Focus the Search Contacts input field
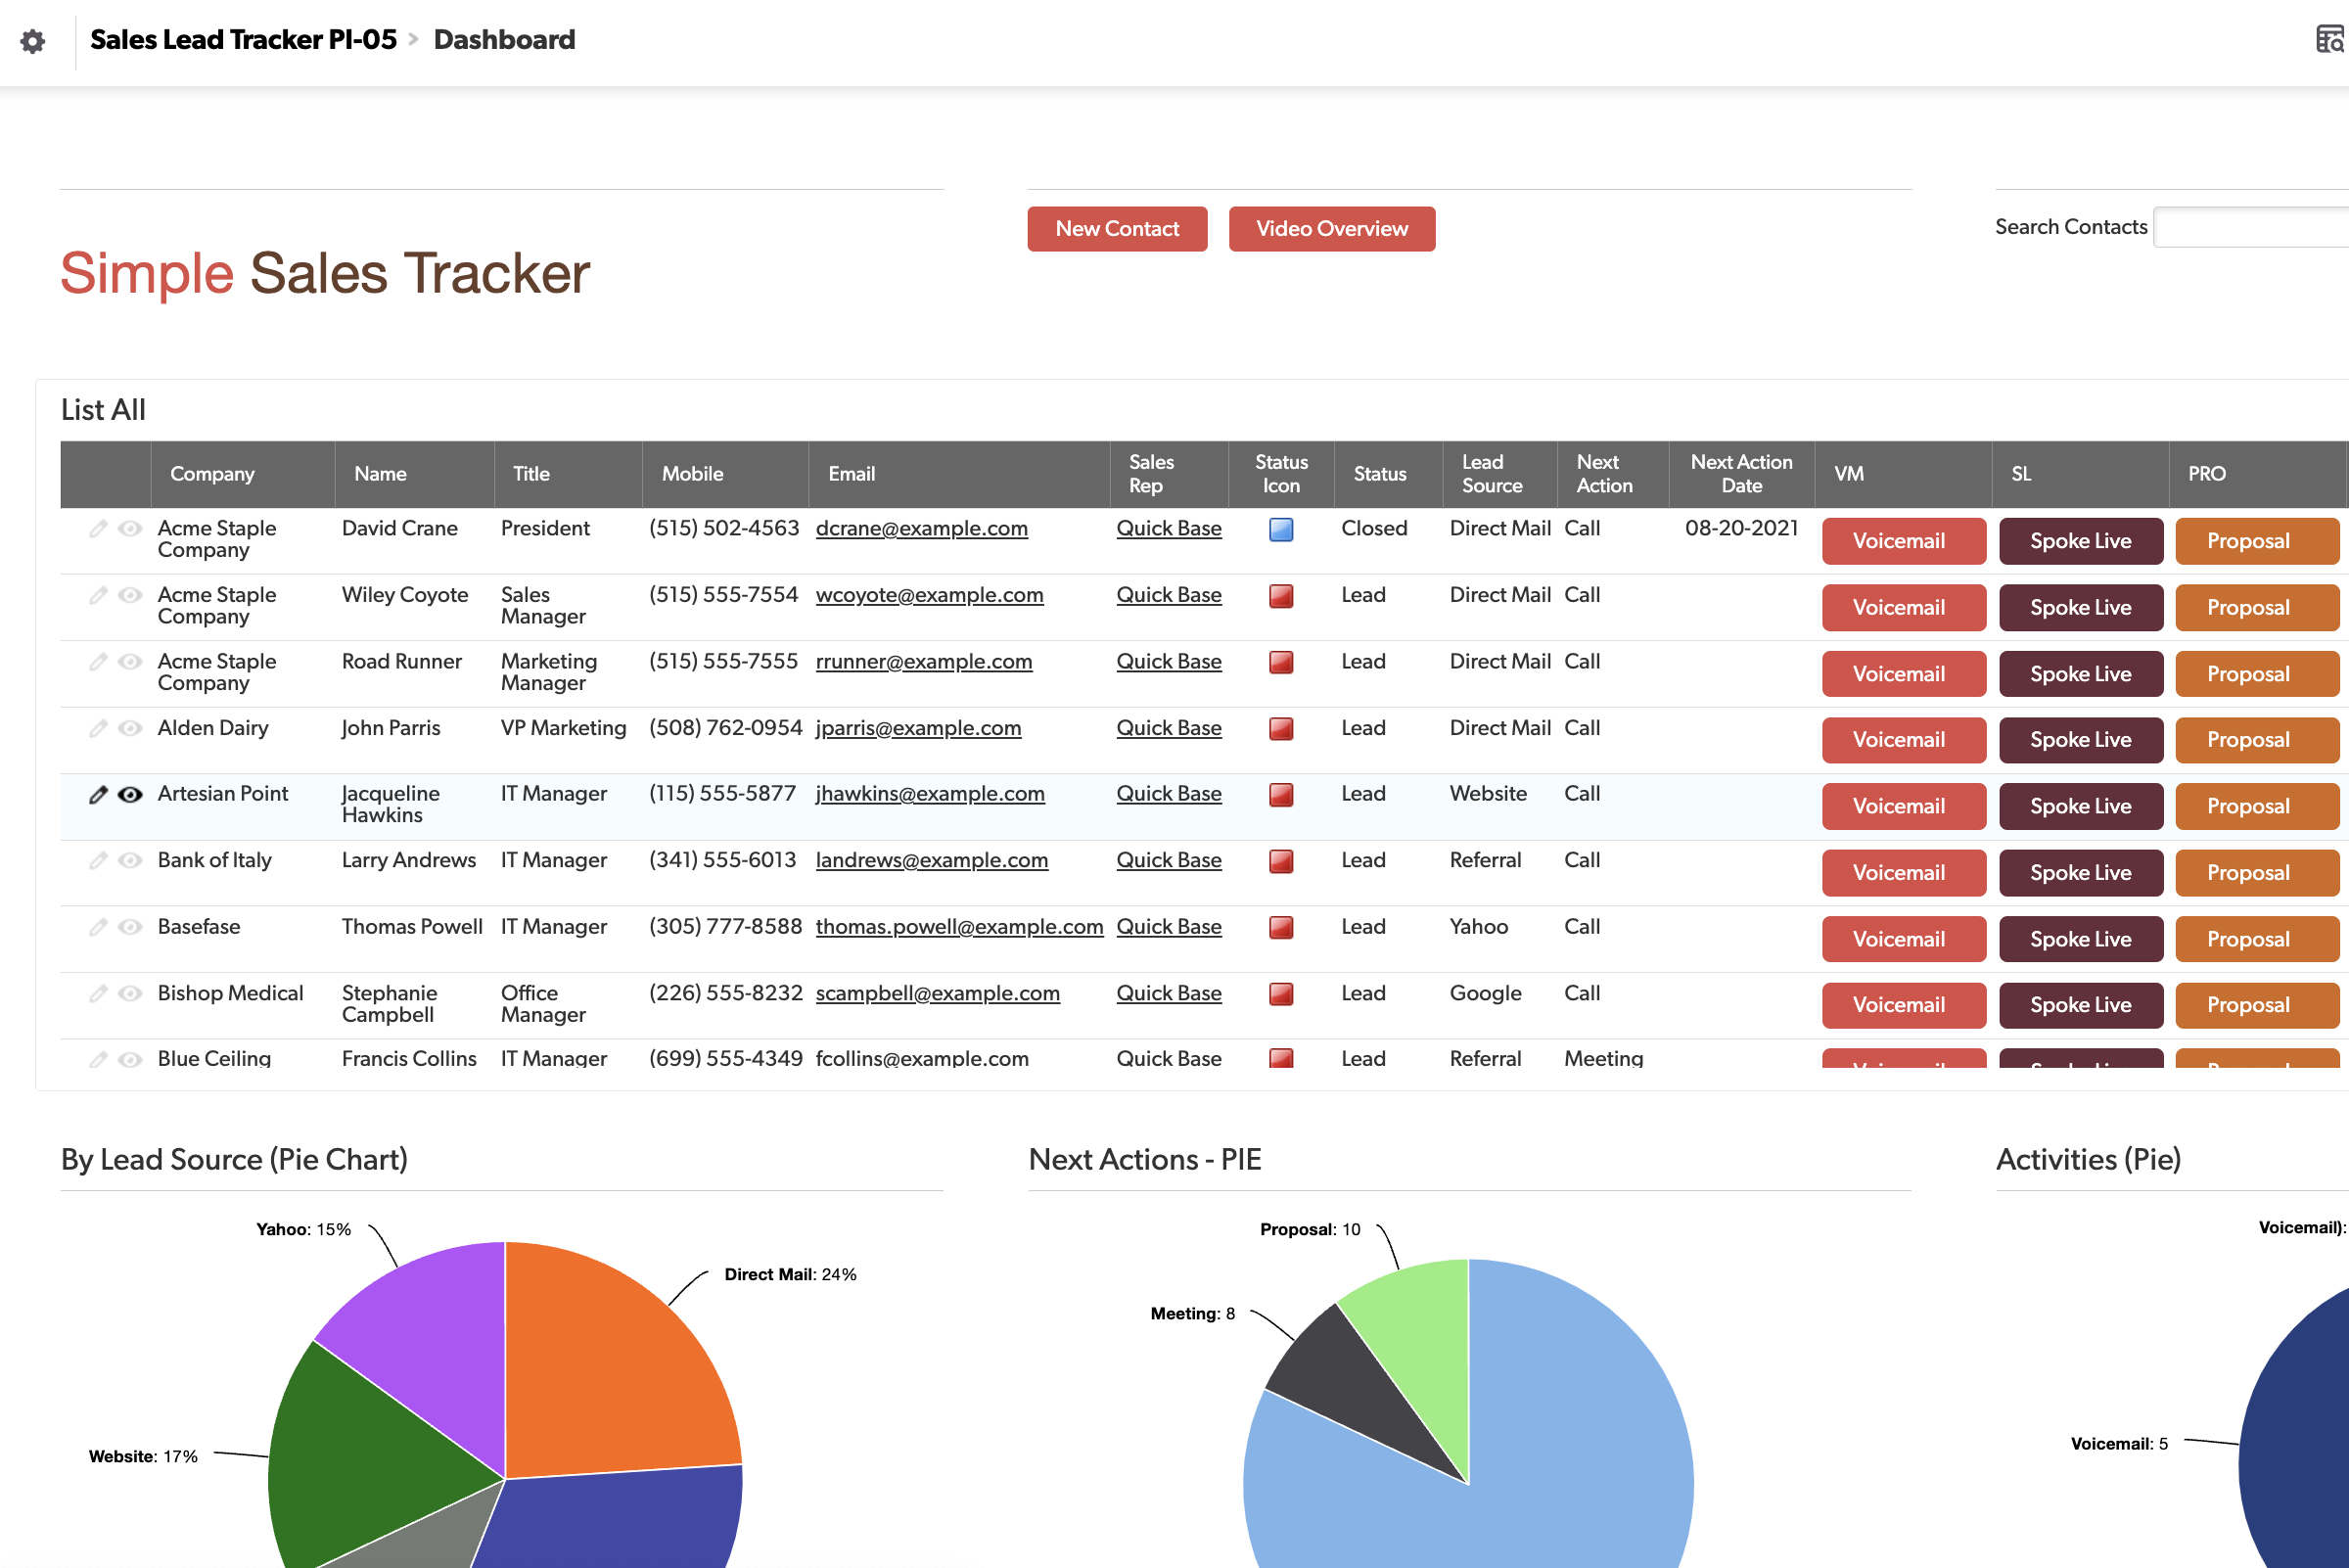Image resolution: width=2349 pixels, height=1568 pixels. pyautogui.click(x=2250, y=227)
